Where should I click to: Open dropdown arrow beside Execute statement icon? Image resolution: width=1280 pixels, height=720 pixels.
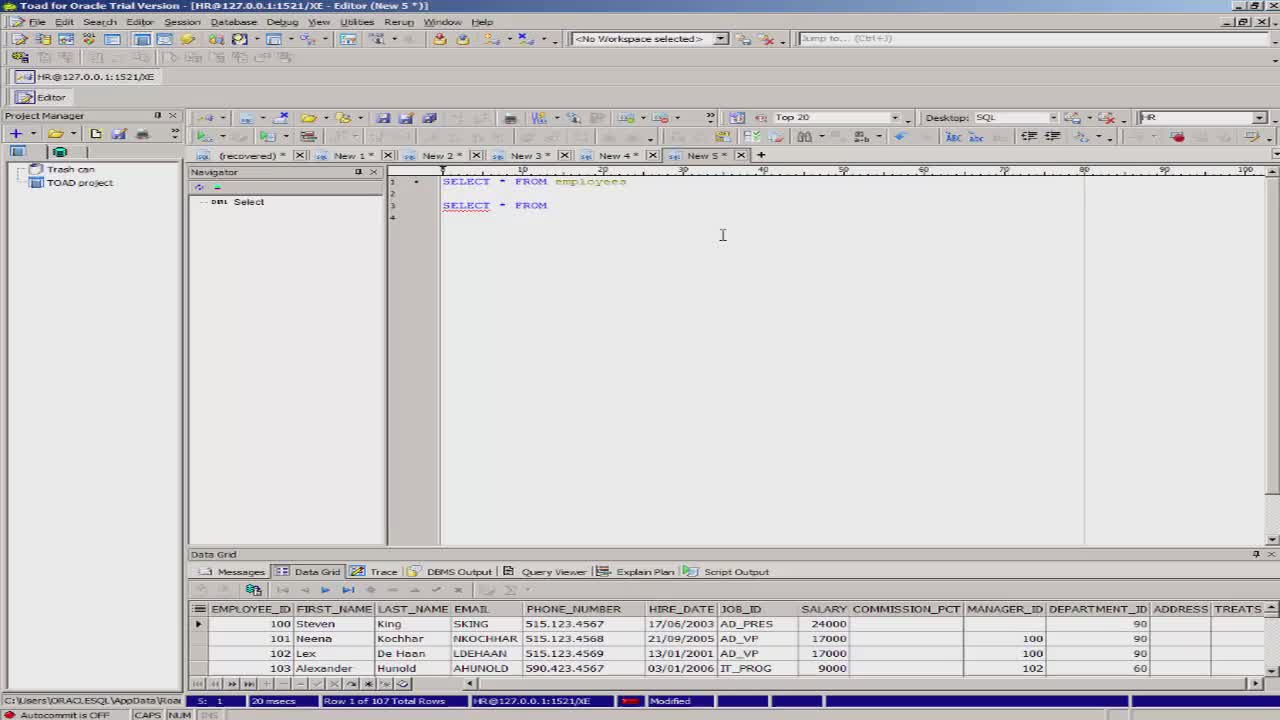[221, 136]
